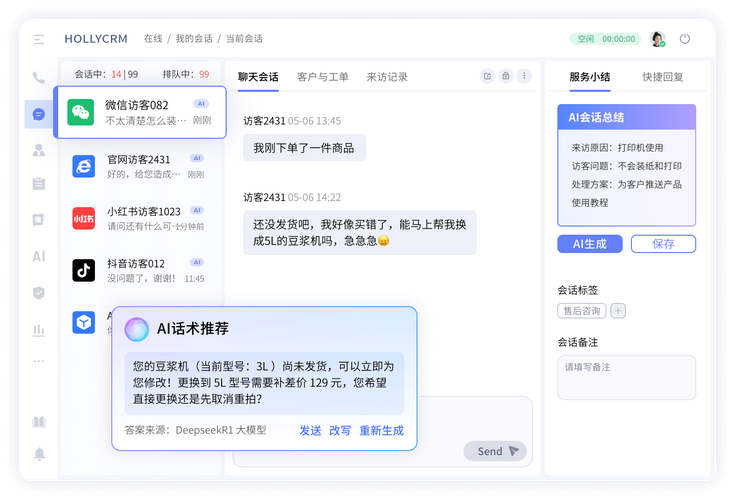The image size is (735, 500).
Task: Open the book knowledge base icon
Action: [39, 422]
